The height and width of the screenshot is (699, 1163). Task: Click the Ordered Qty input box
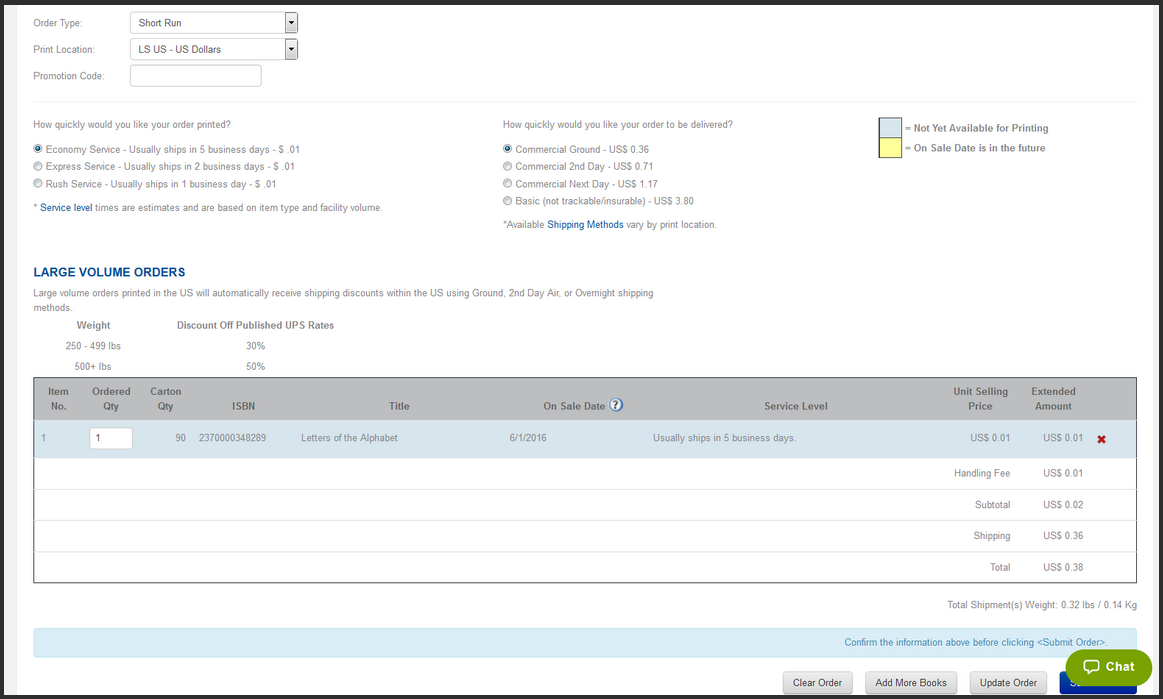tap(111, 438)
